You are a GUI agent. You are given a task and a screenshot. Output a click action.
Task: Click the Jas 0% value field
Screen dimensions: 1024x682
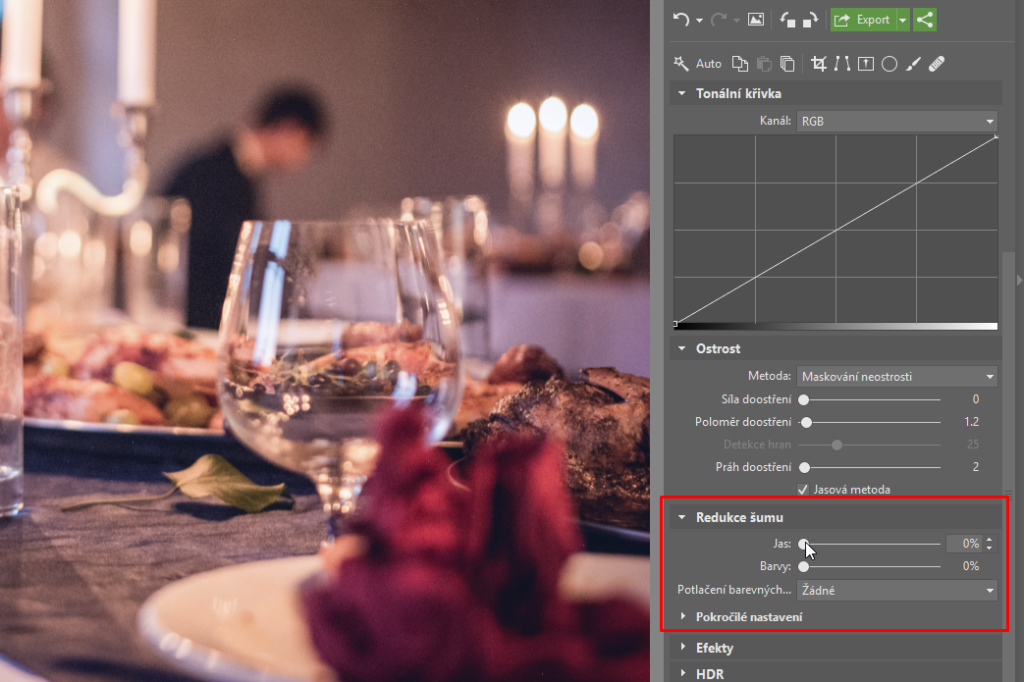tap(964, 544)
